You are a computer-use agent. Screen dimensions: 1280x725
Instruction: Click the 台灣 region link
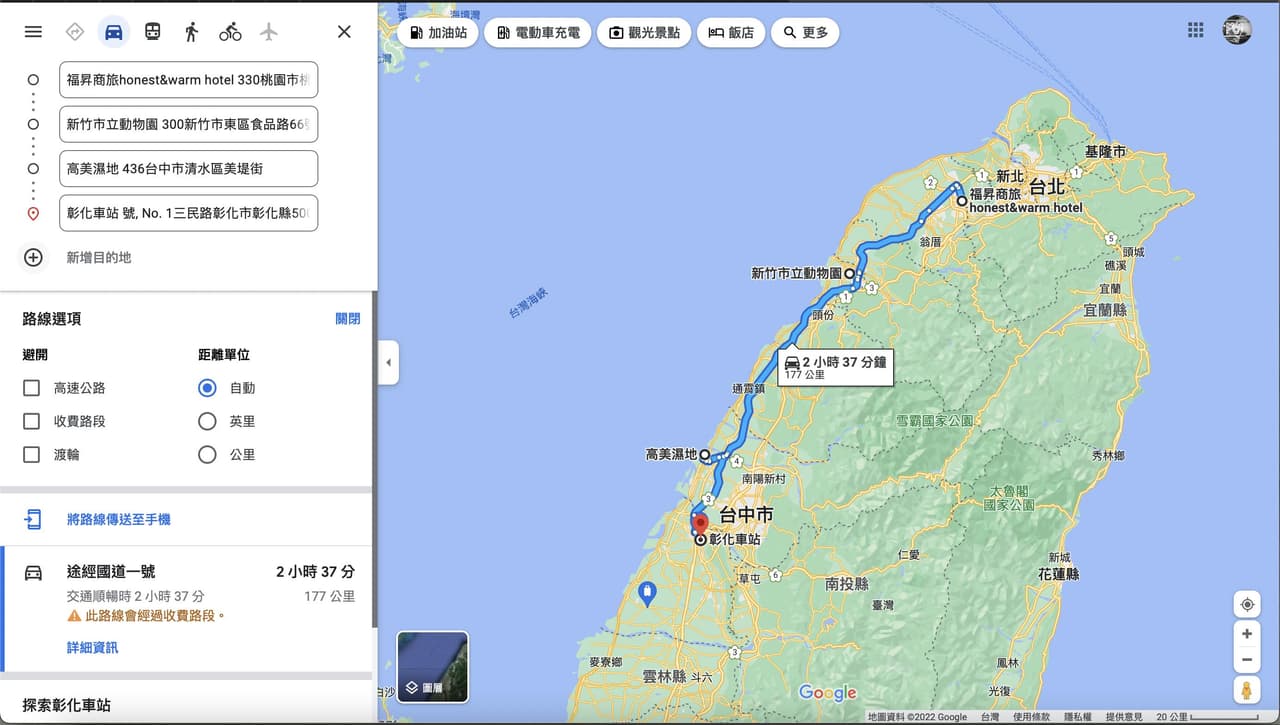point(989,717)
